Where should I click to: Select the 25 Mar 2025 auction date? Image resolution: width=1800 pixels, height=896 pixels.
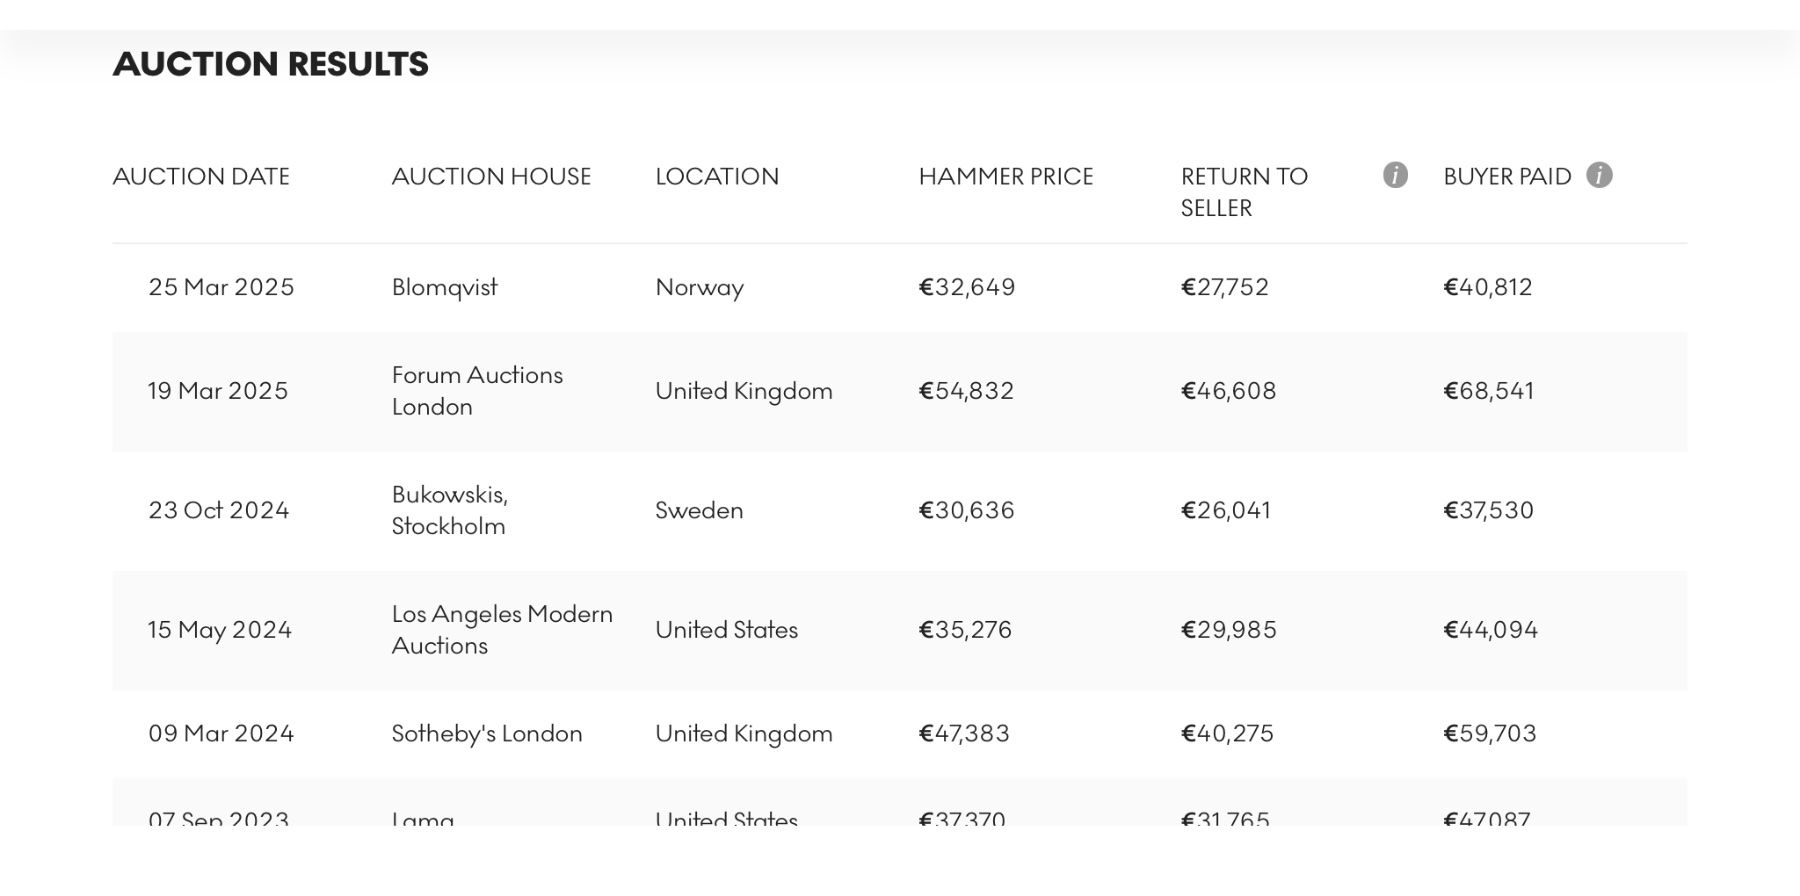pyautogui.click(x=221, y=288)
